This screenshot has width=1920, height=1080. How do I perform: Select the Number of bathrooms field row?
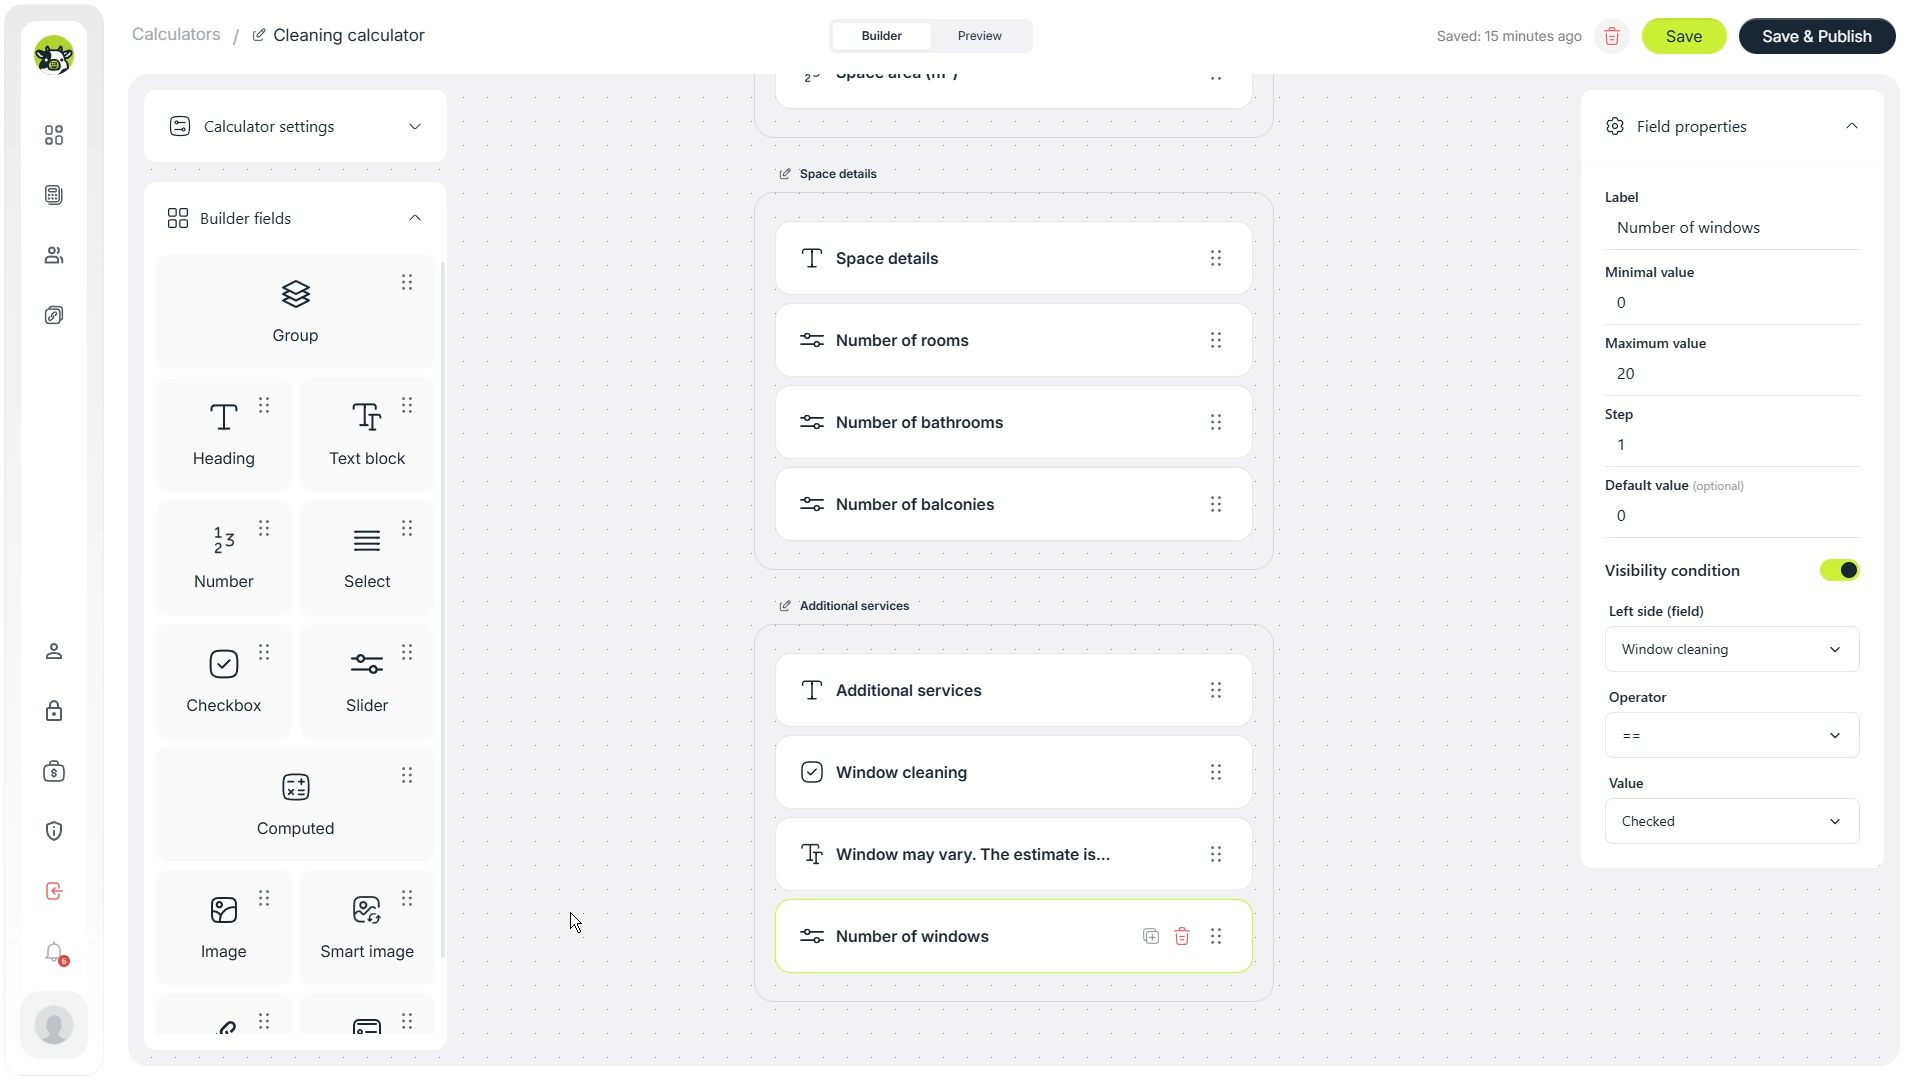click(1013, 422)
